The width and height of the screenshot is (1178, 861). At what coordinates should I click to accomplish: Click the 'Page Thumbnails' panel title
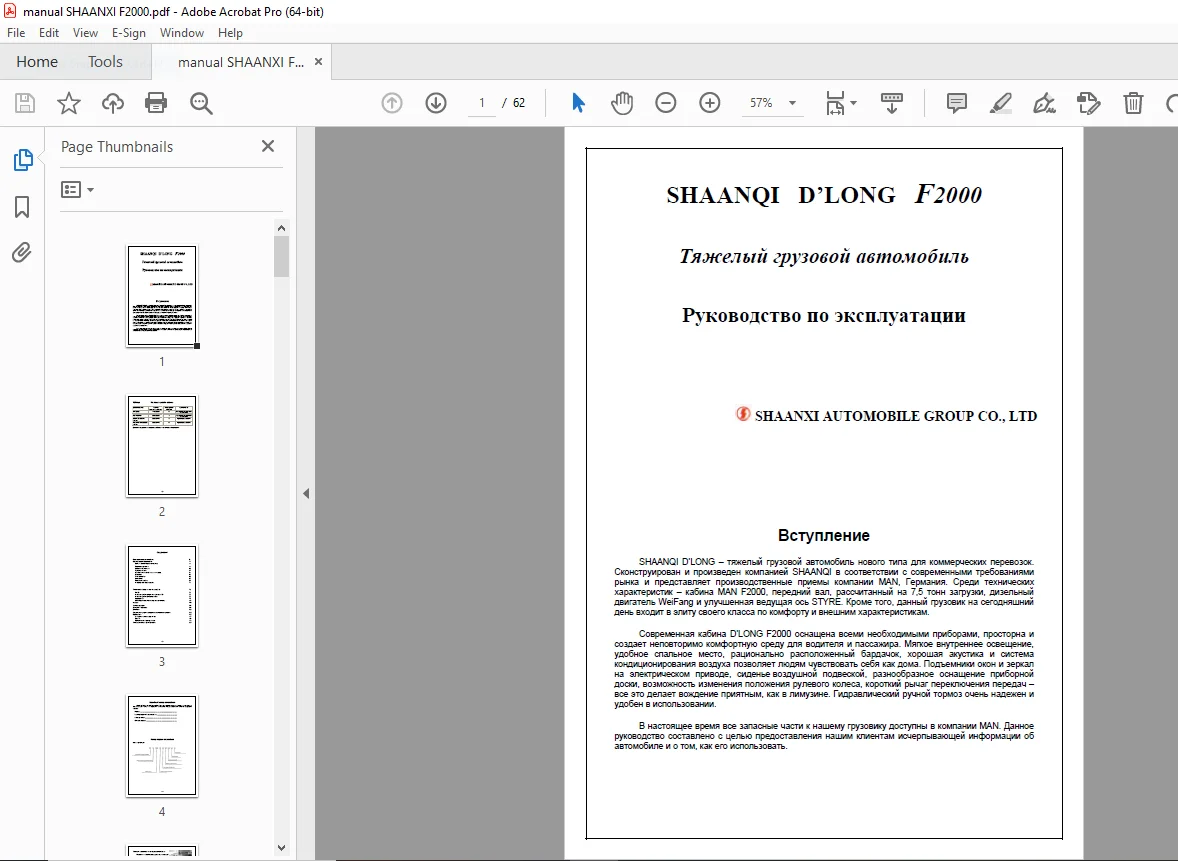click(117, 147)
